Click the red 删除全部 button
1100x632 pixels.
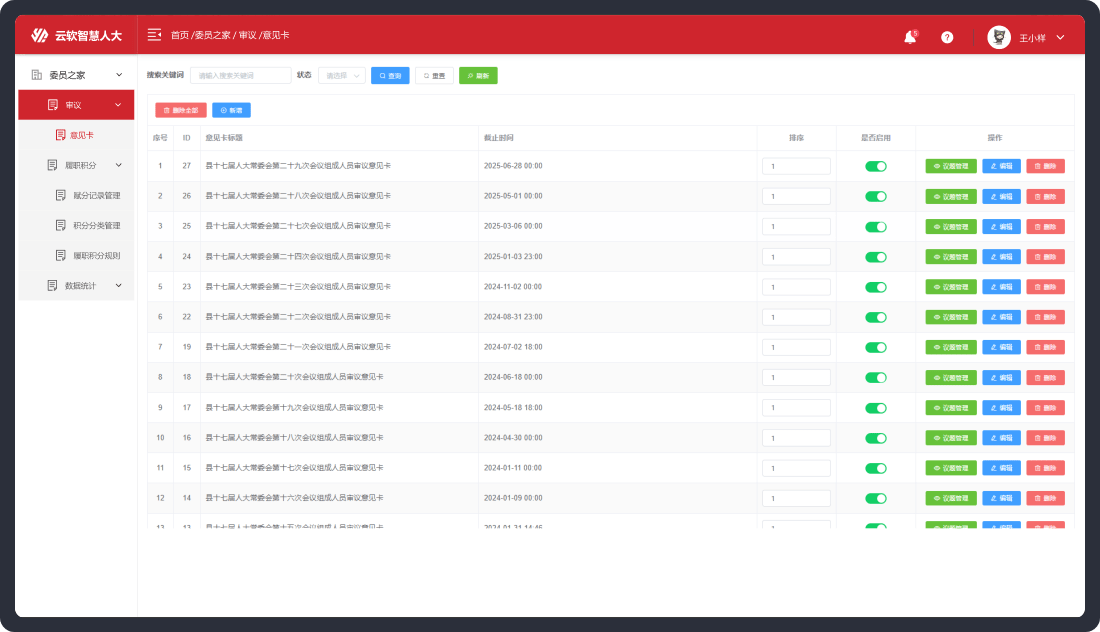(x=181, y=111)
